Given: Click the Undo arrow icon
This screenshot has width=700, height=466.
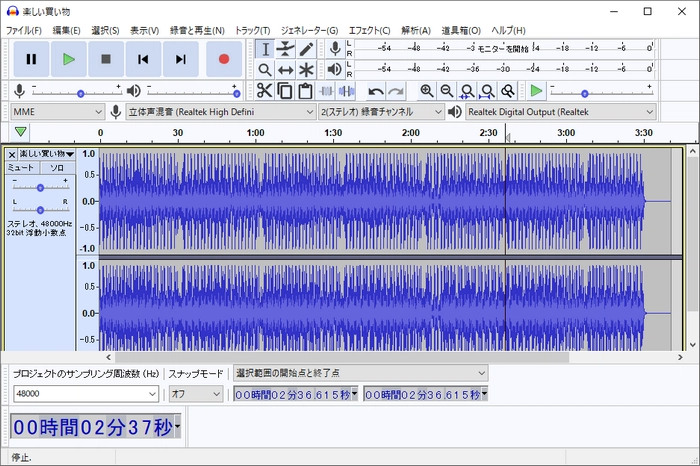Looking at the screenshot, I should (376, 91).
